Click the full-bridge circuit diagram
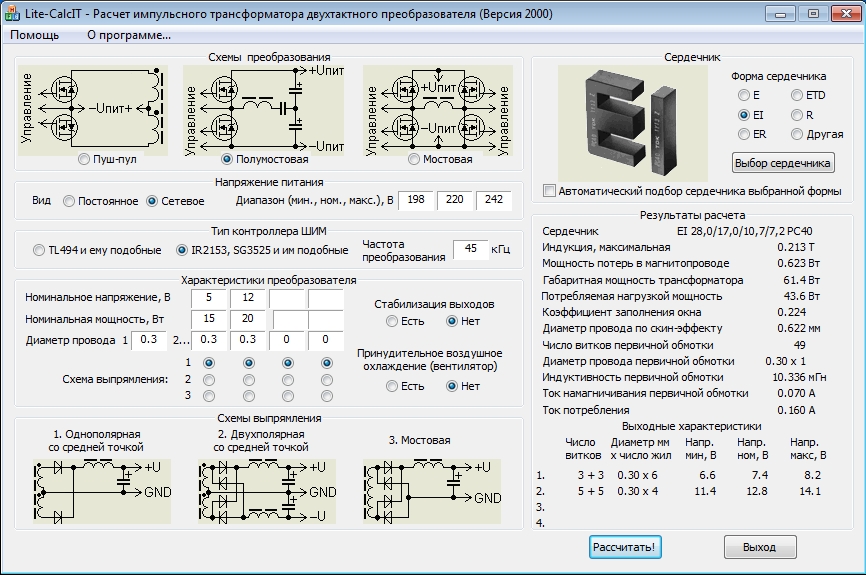This screenshot has height=575, width=866. point(438,110)
